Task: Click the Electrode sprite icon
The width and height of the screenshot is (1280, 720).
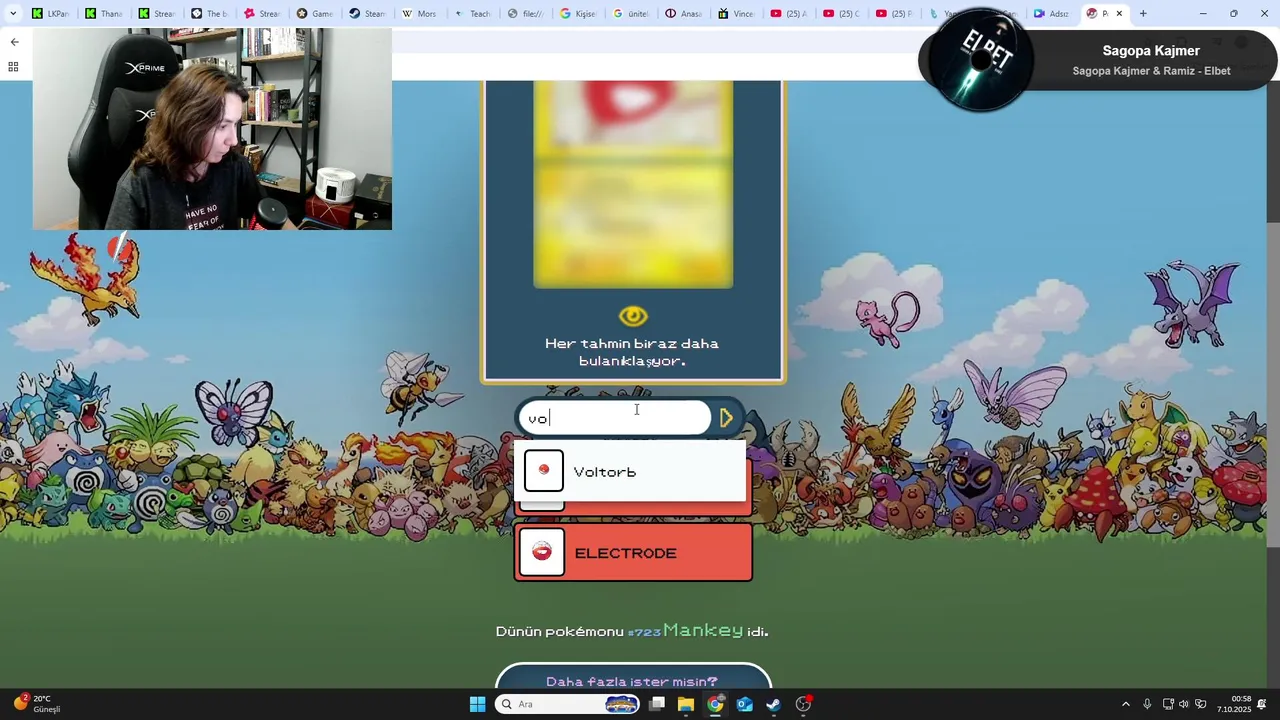Action: click(x=542, y=552)
